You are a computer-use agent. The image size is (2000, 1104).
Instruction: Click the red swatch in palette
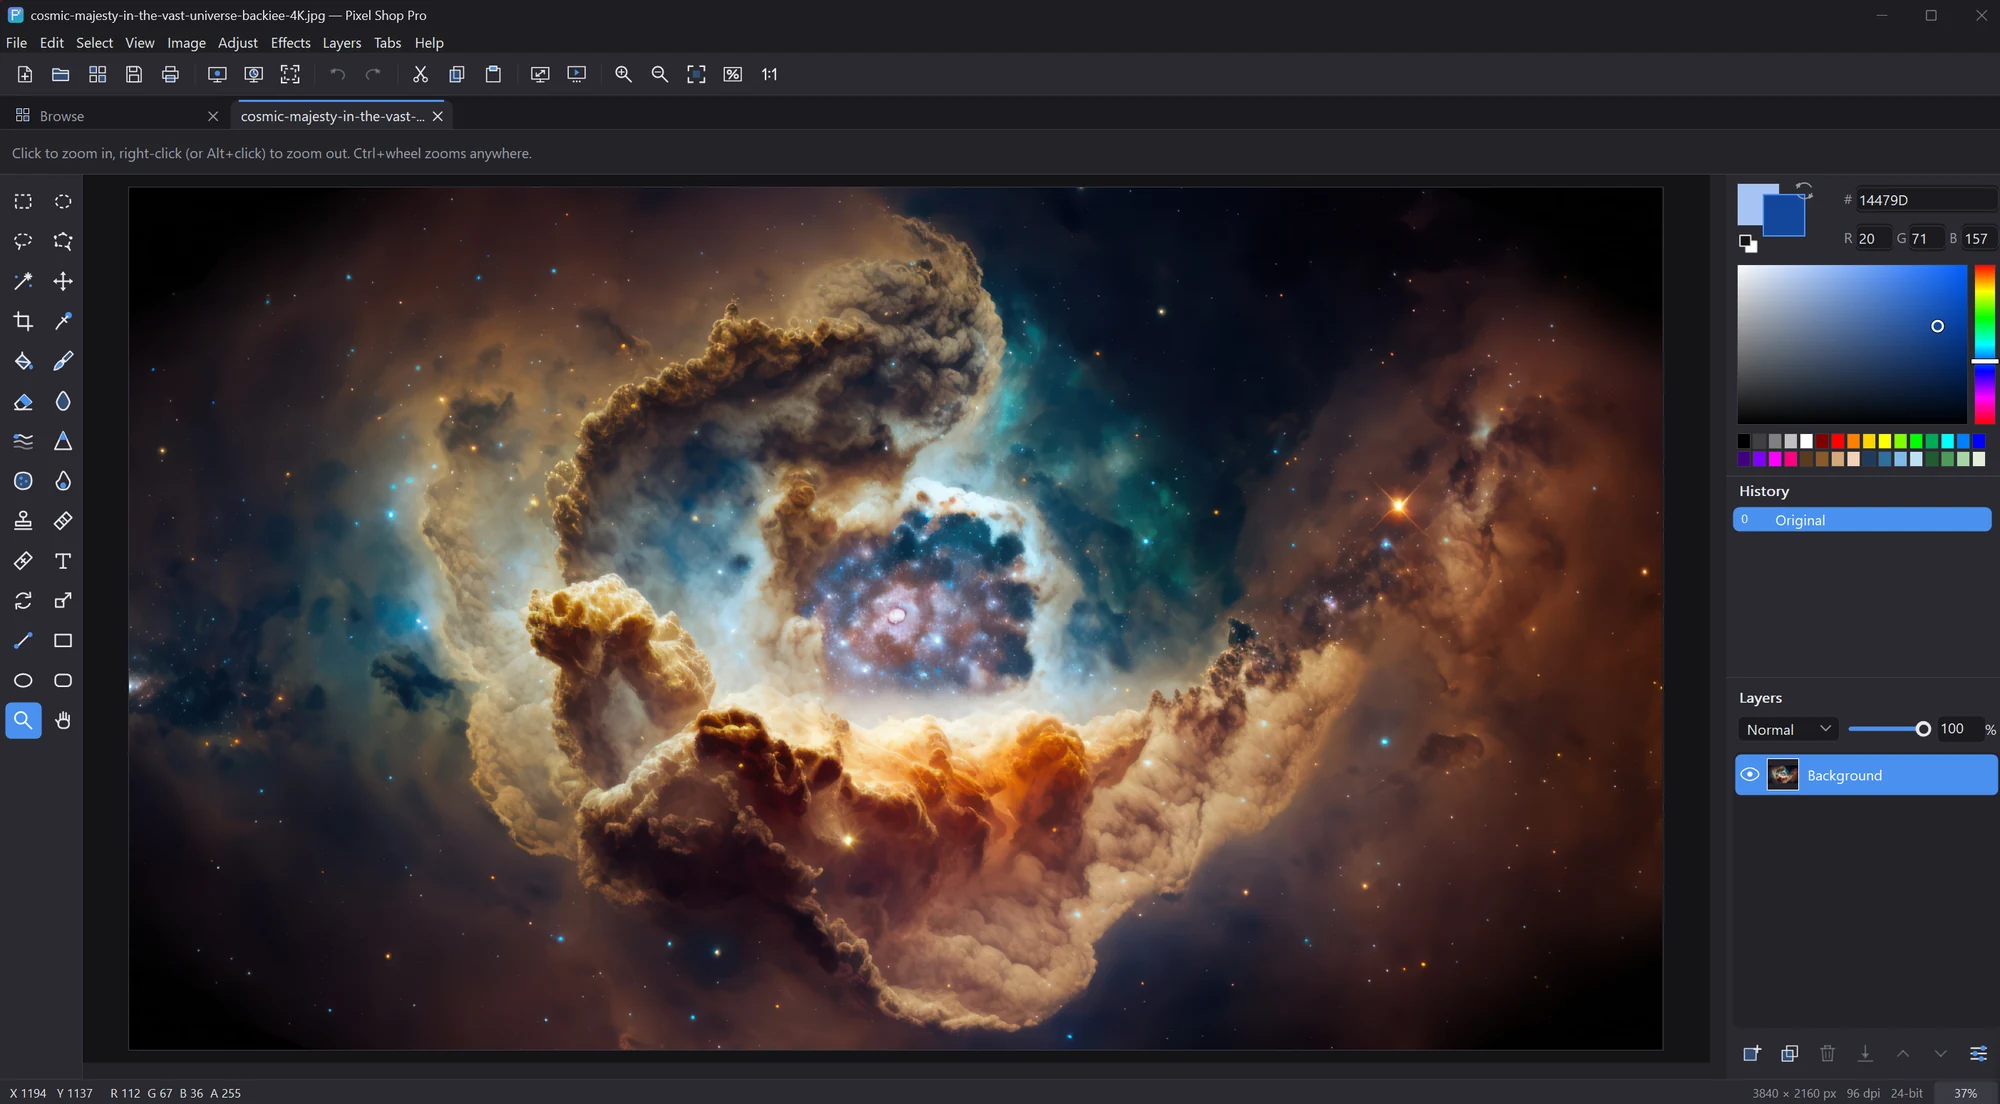click(x=1837, y=441)
